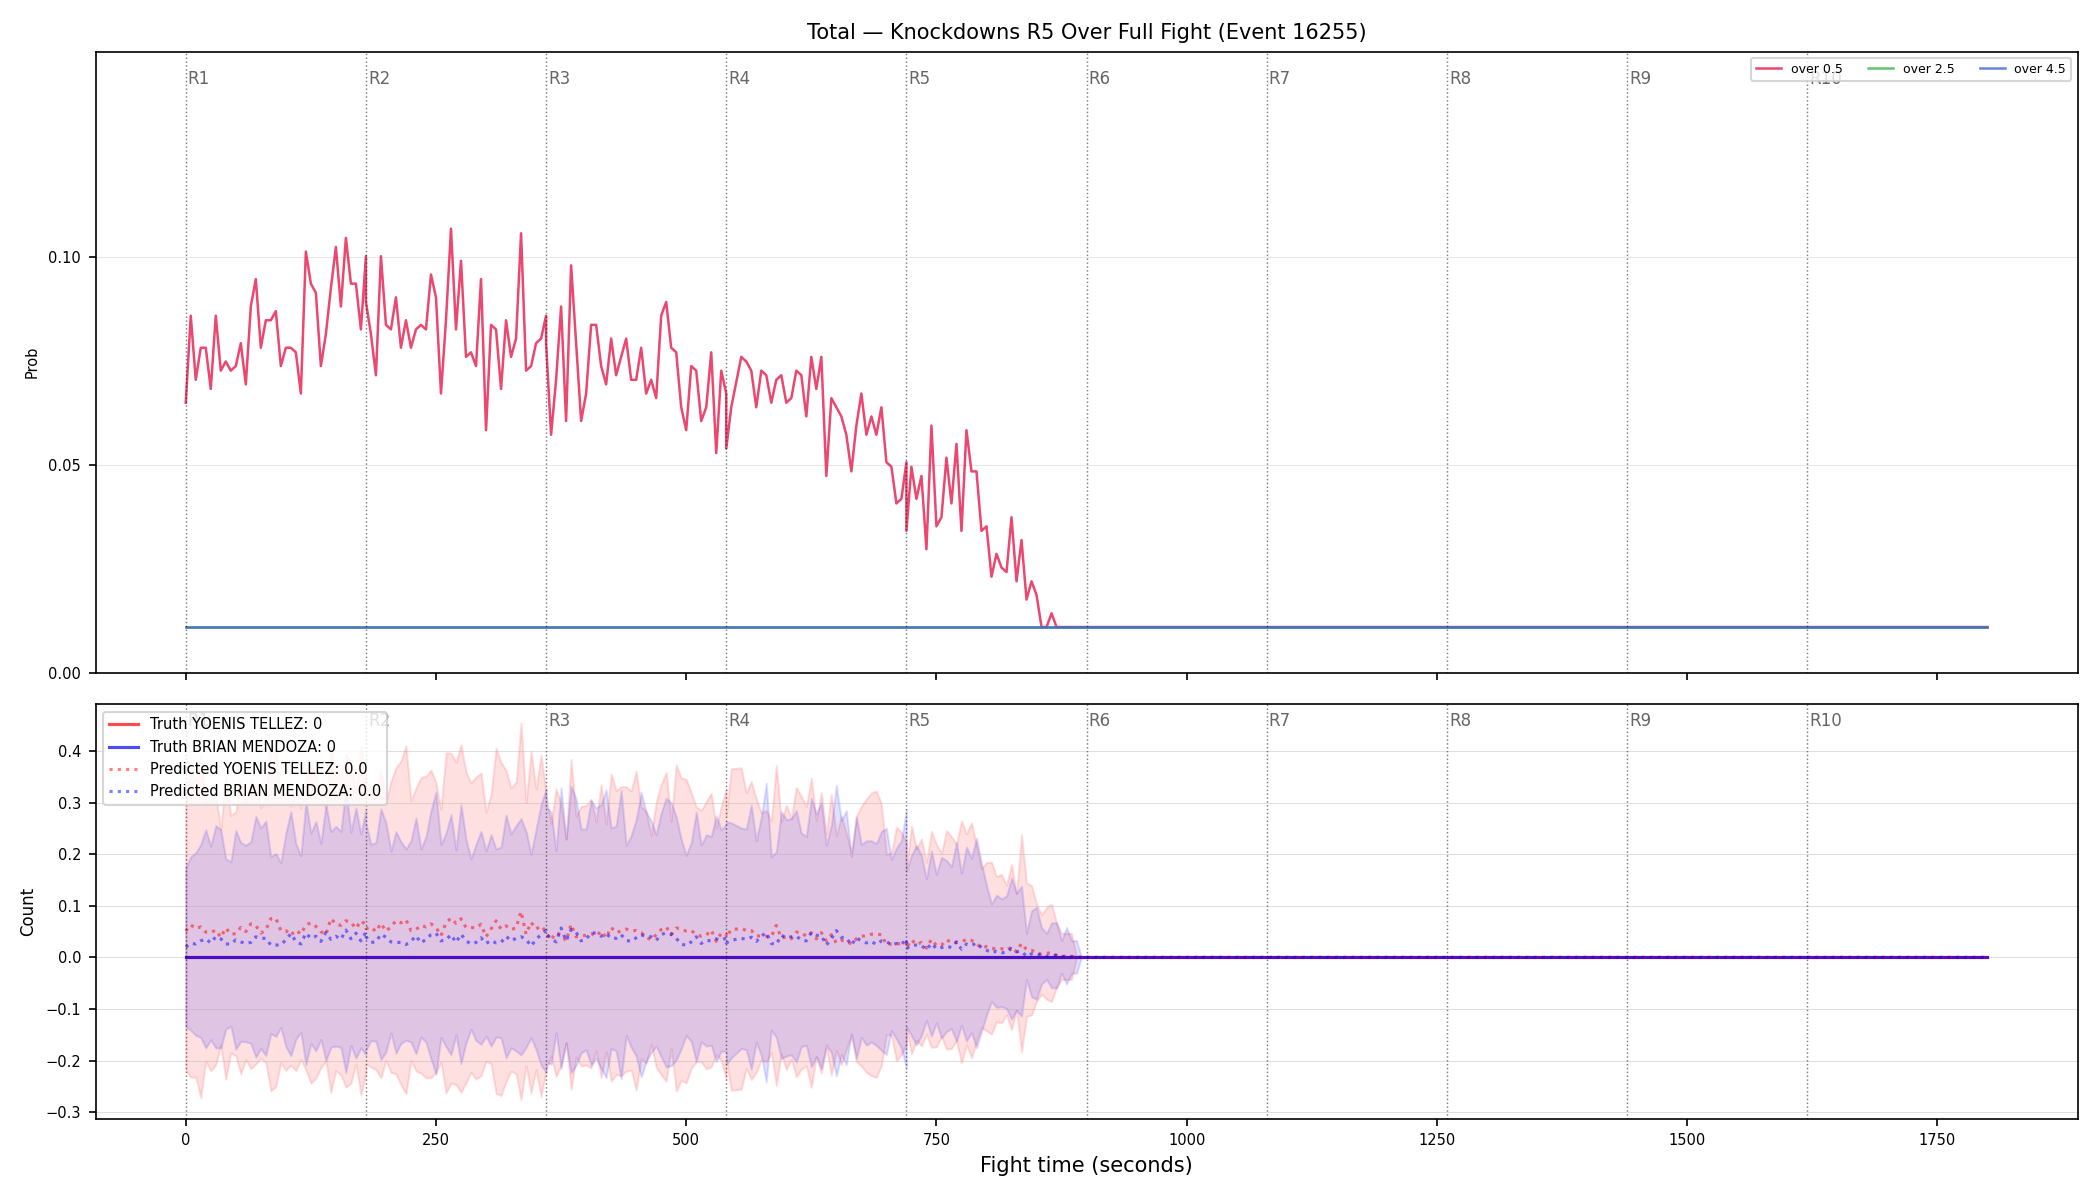Viewport: 2100px width, 1200px height.
Task: Click the 1000 tick on the x-axis
Action: (x=1187, y=1139)
